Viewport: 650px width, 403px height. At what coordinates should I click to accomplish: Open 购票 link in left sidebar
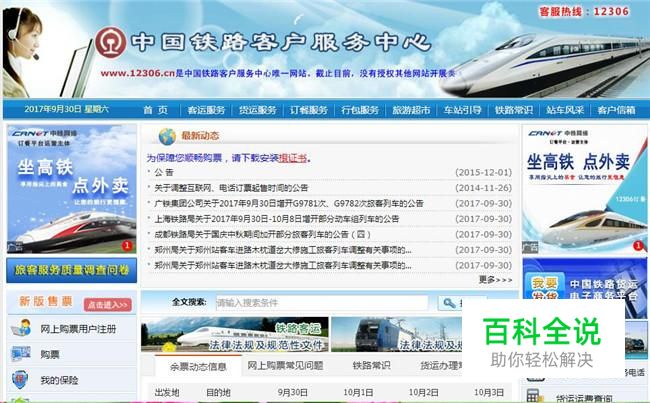[x=50, y=354]
